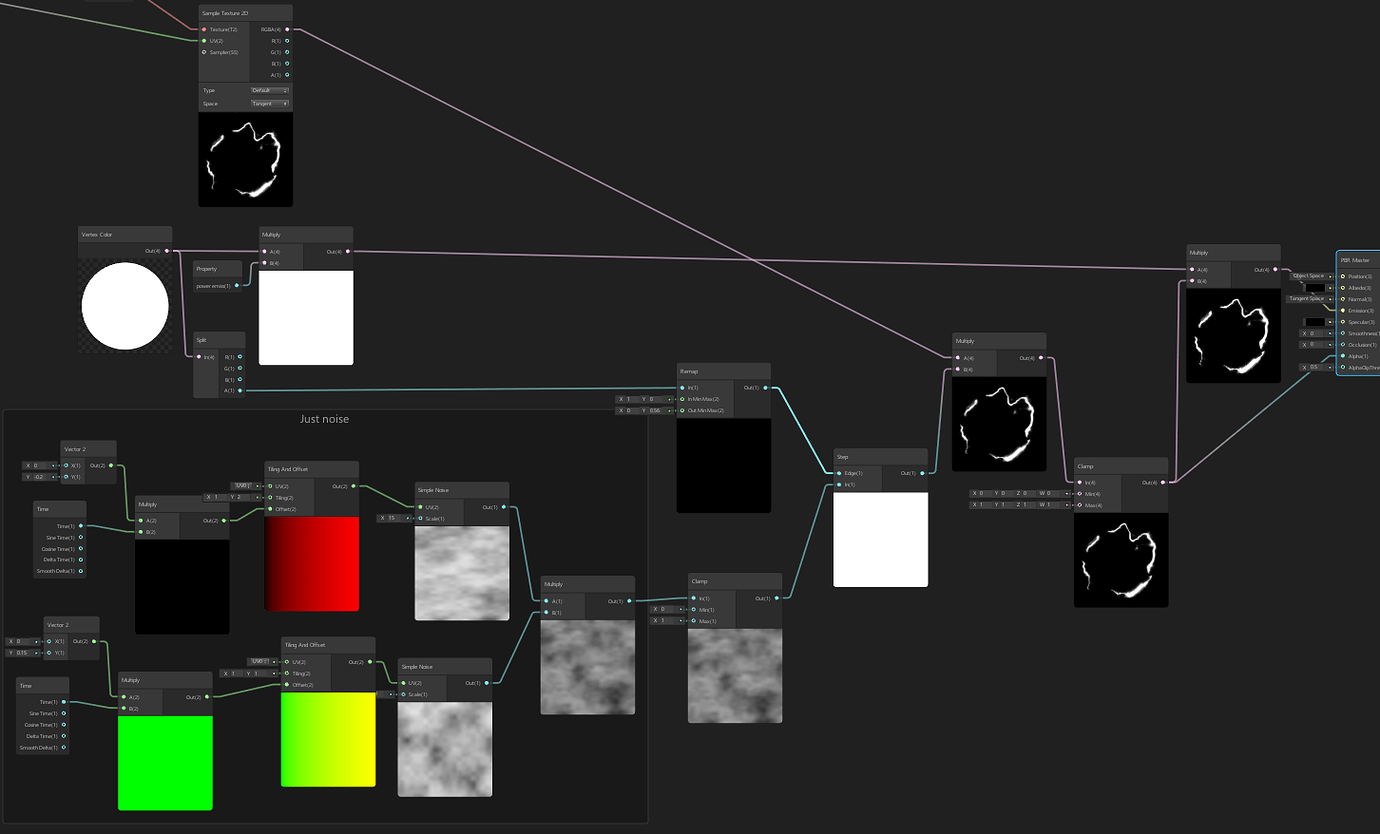Viewport: 1380px width, 834px height.
Task: Click the Y field showing 0.15 on Vector 2
Action: pos(23,653)
